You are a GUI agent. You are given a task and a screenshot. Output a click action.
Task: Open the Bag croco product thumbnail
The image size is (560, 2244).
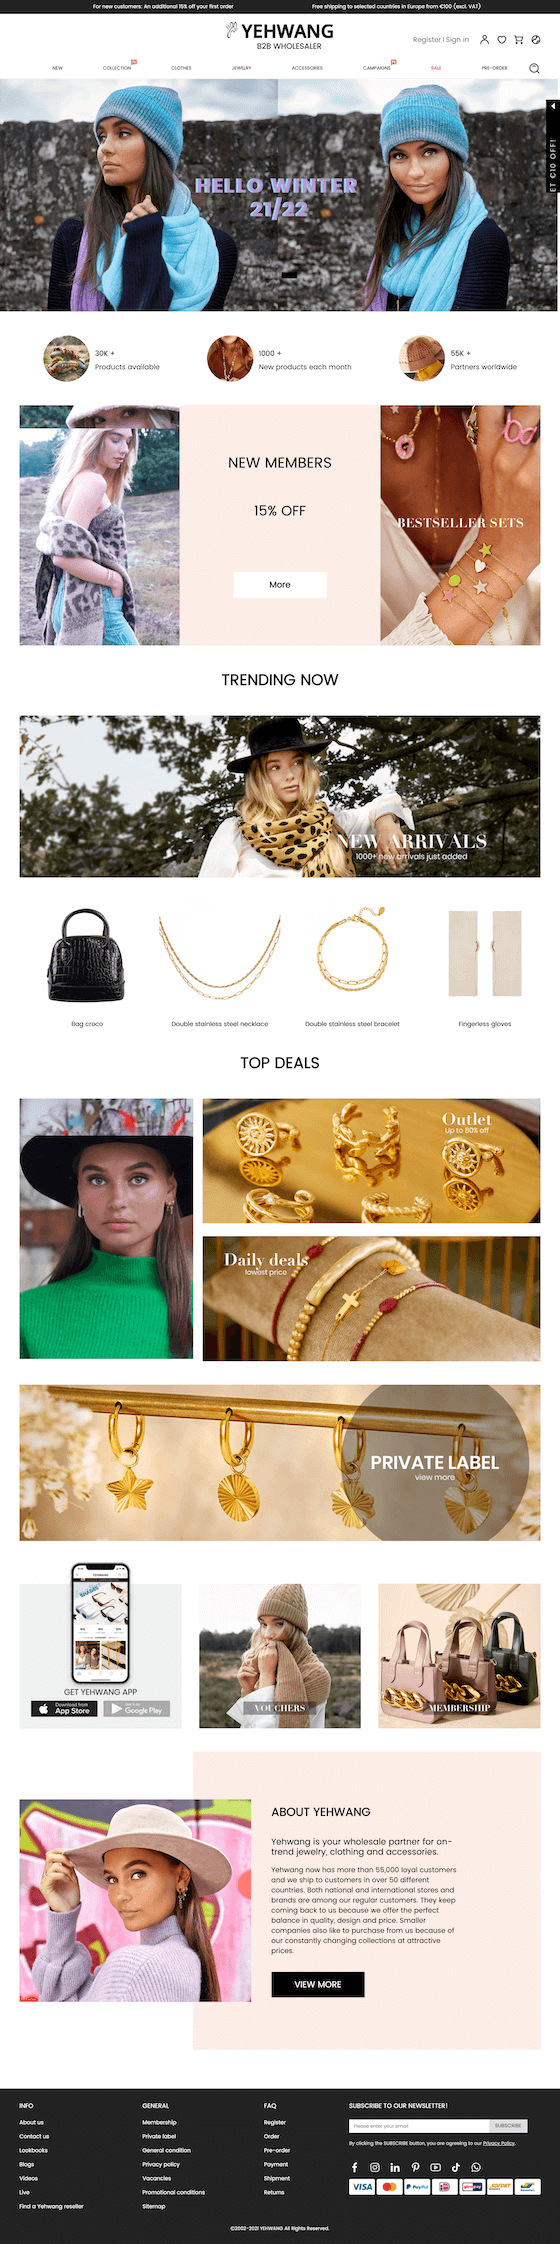(x=87, y=955)
